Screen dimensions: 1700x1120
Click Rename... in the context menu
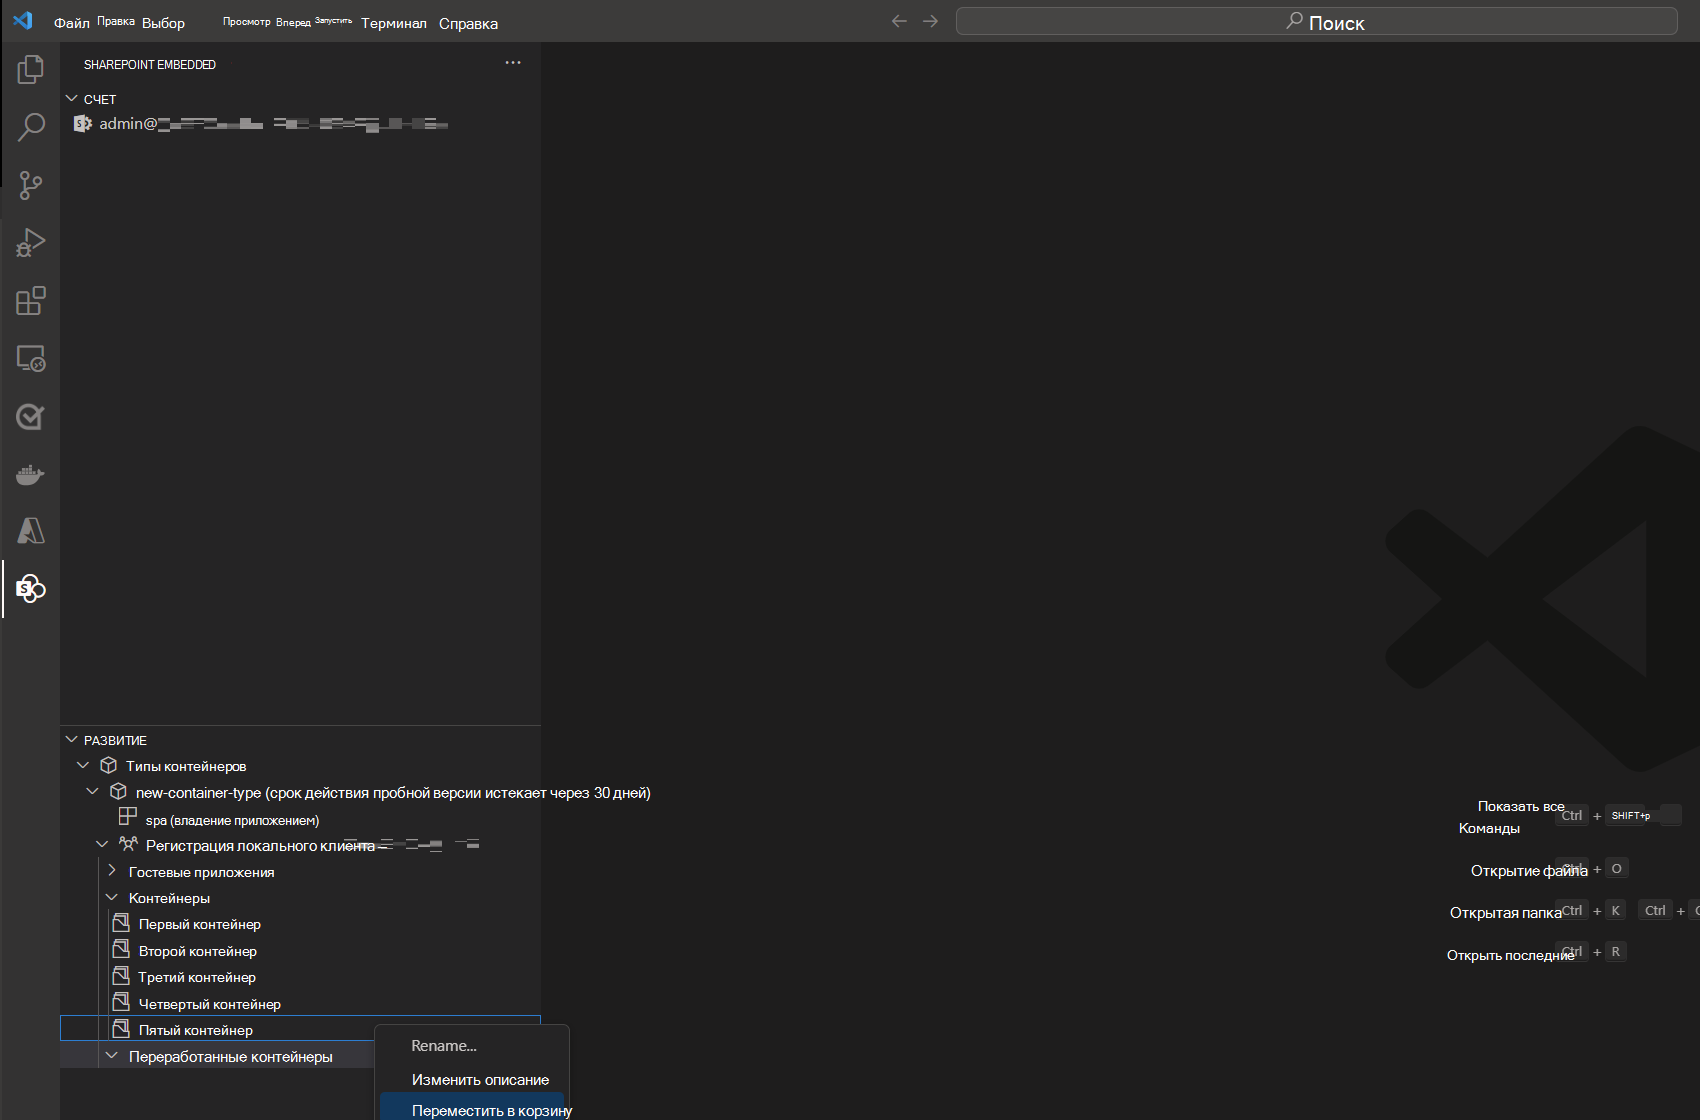444,1046
